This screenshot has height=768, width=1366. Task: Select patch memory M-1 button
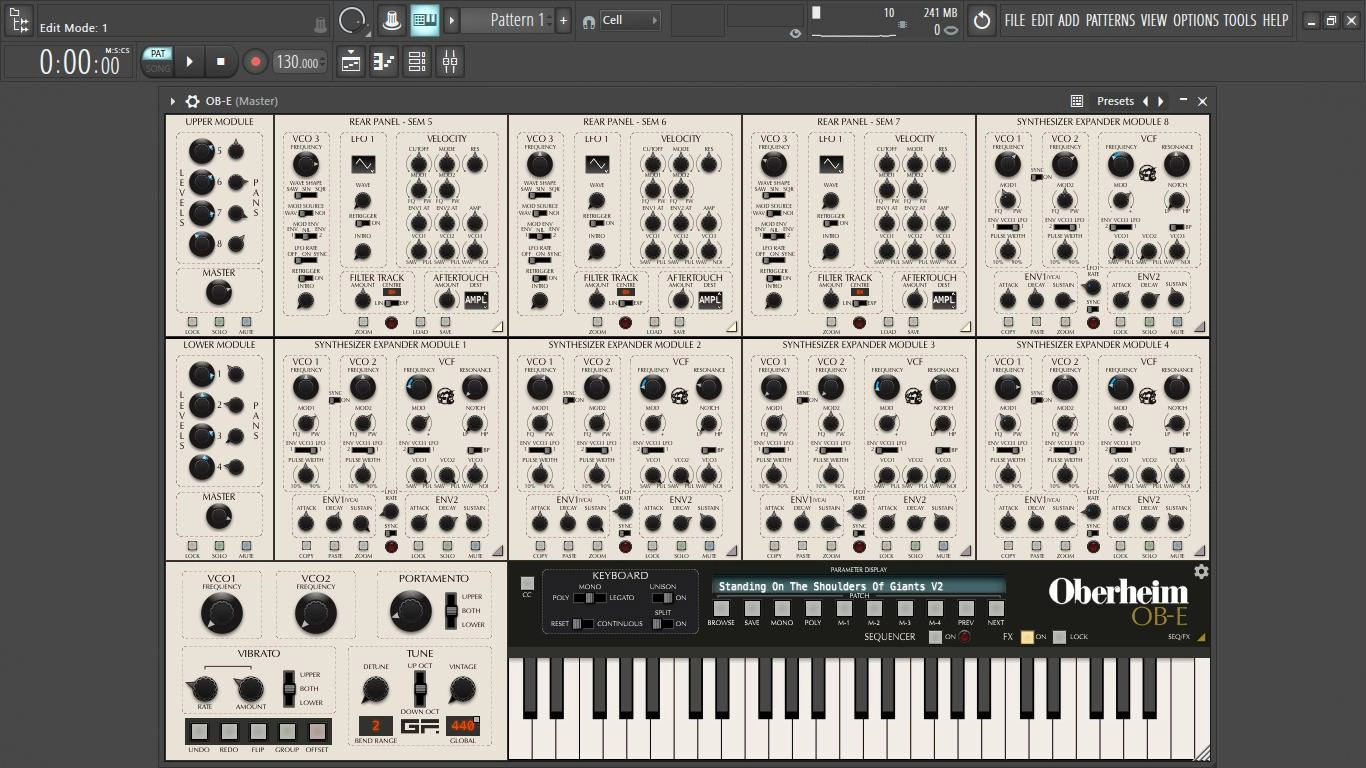844,608
